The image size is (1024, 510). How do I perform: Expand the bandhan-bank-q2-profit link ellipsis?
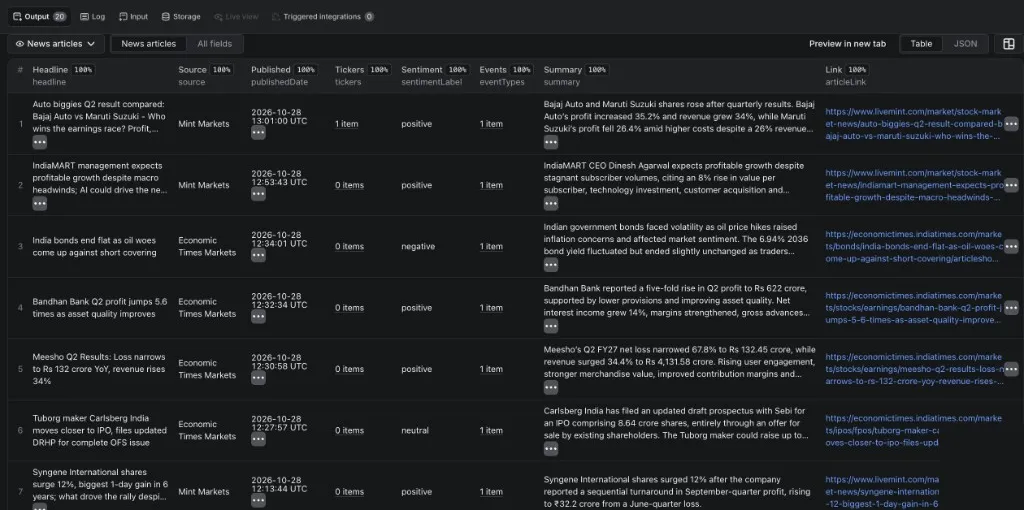[1011, 308]
